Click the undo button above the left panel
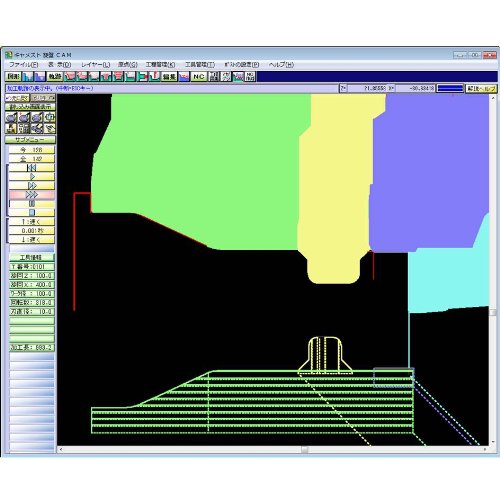 point(17,98)
